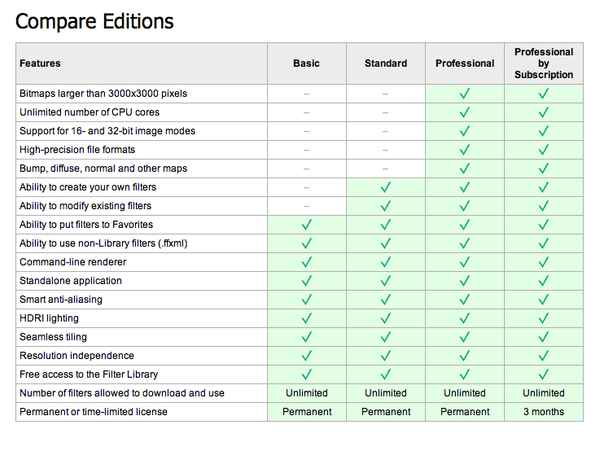Screen dimensions: 600x451
Task: Select the Professional by Subscription header
Action: click(x=544, y=63)
